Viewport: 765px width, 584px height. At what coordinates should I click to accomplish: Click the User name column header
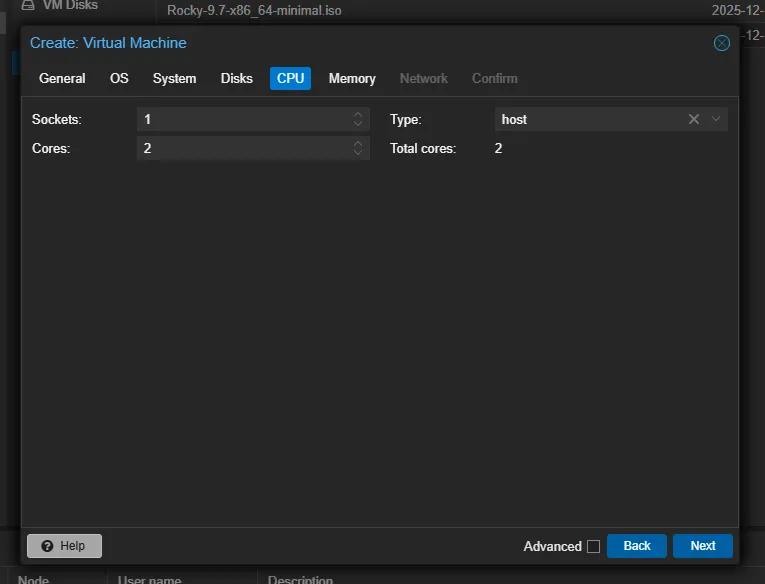click(x=149, y=579)
